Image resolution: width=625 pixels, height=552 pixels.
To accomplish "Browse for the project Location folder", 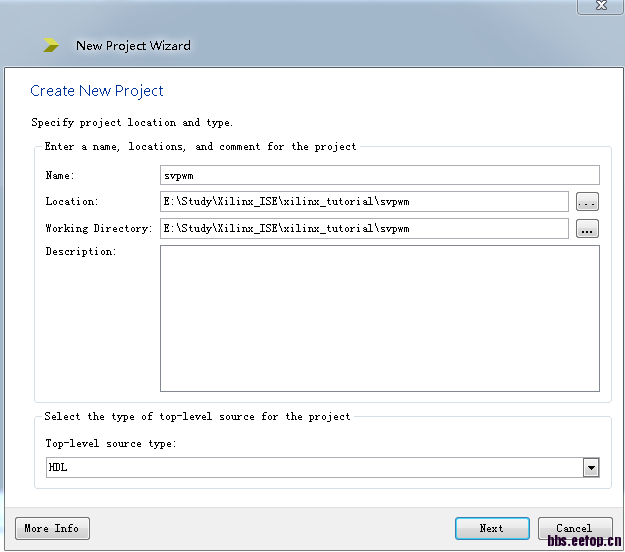I will point(587,202).
